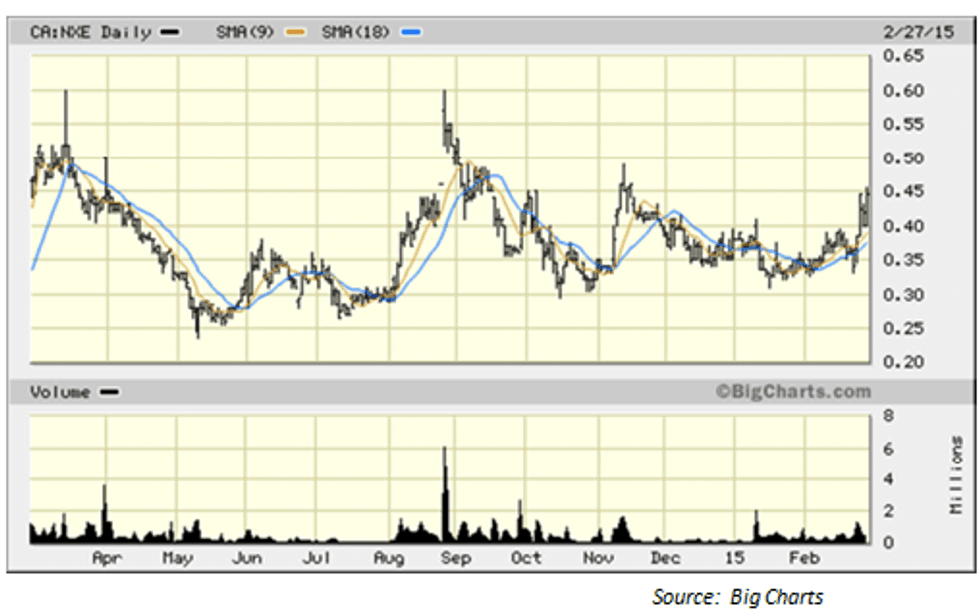The width and height of the screenshot is (980, 613).
Task: Click the Source: Big Charts caption
Action: (x=738, y=597)
